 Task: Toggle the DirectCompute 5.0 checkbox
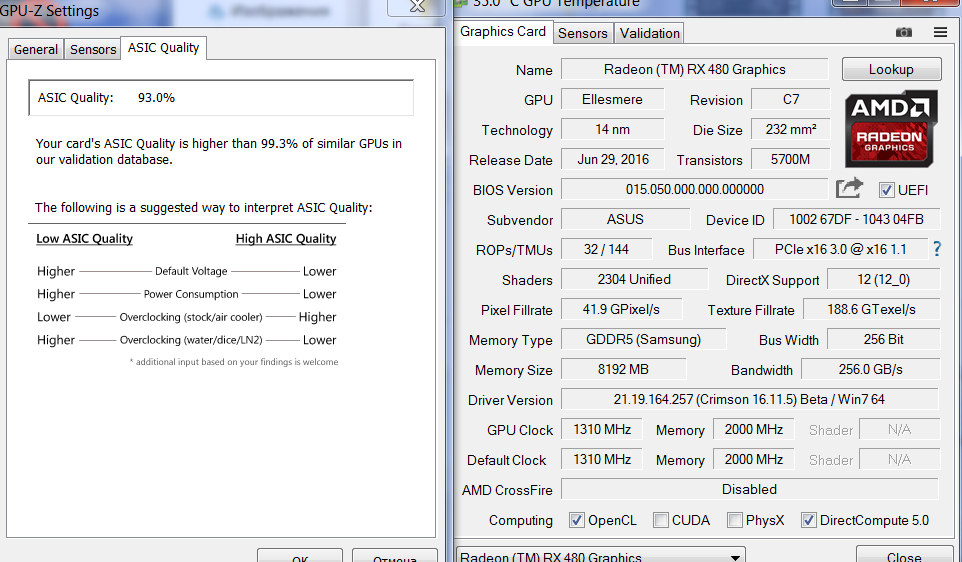(809, 520)
